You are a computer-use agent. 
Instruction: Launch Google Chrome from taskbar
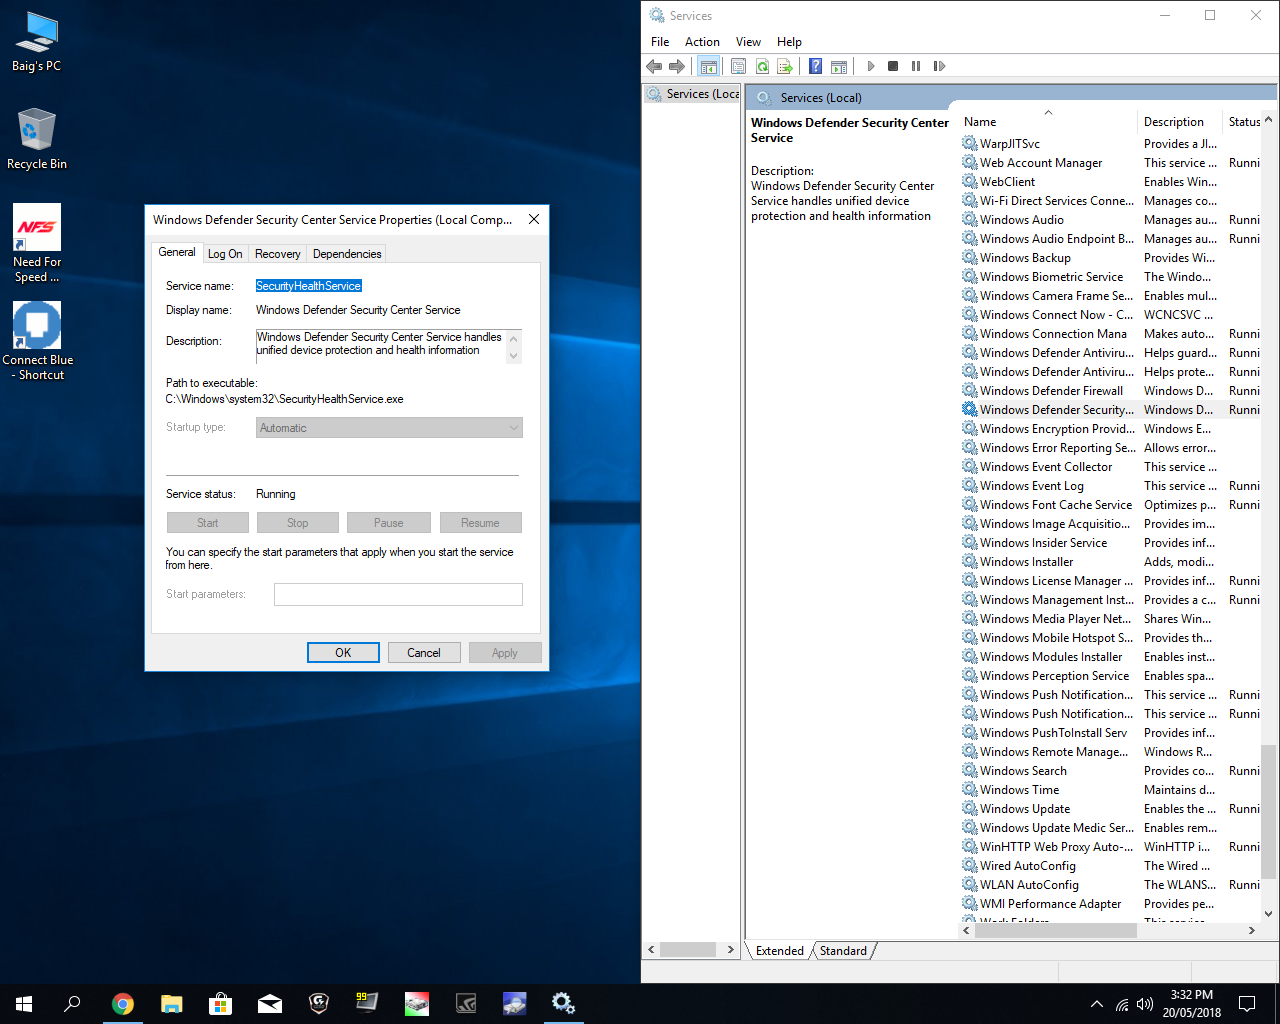click(123, 1004)
